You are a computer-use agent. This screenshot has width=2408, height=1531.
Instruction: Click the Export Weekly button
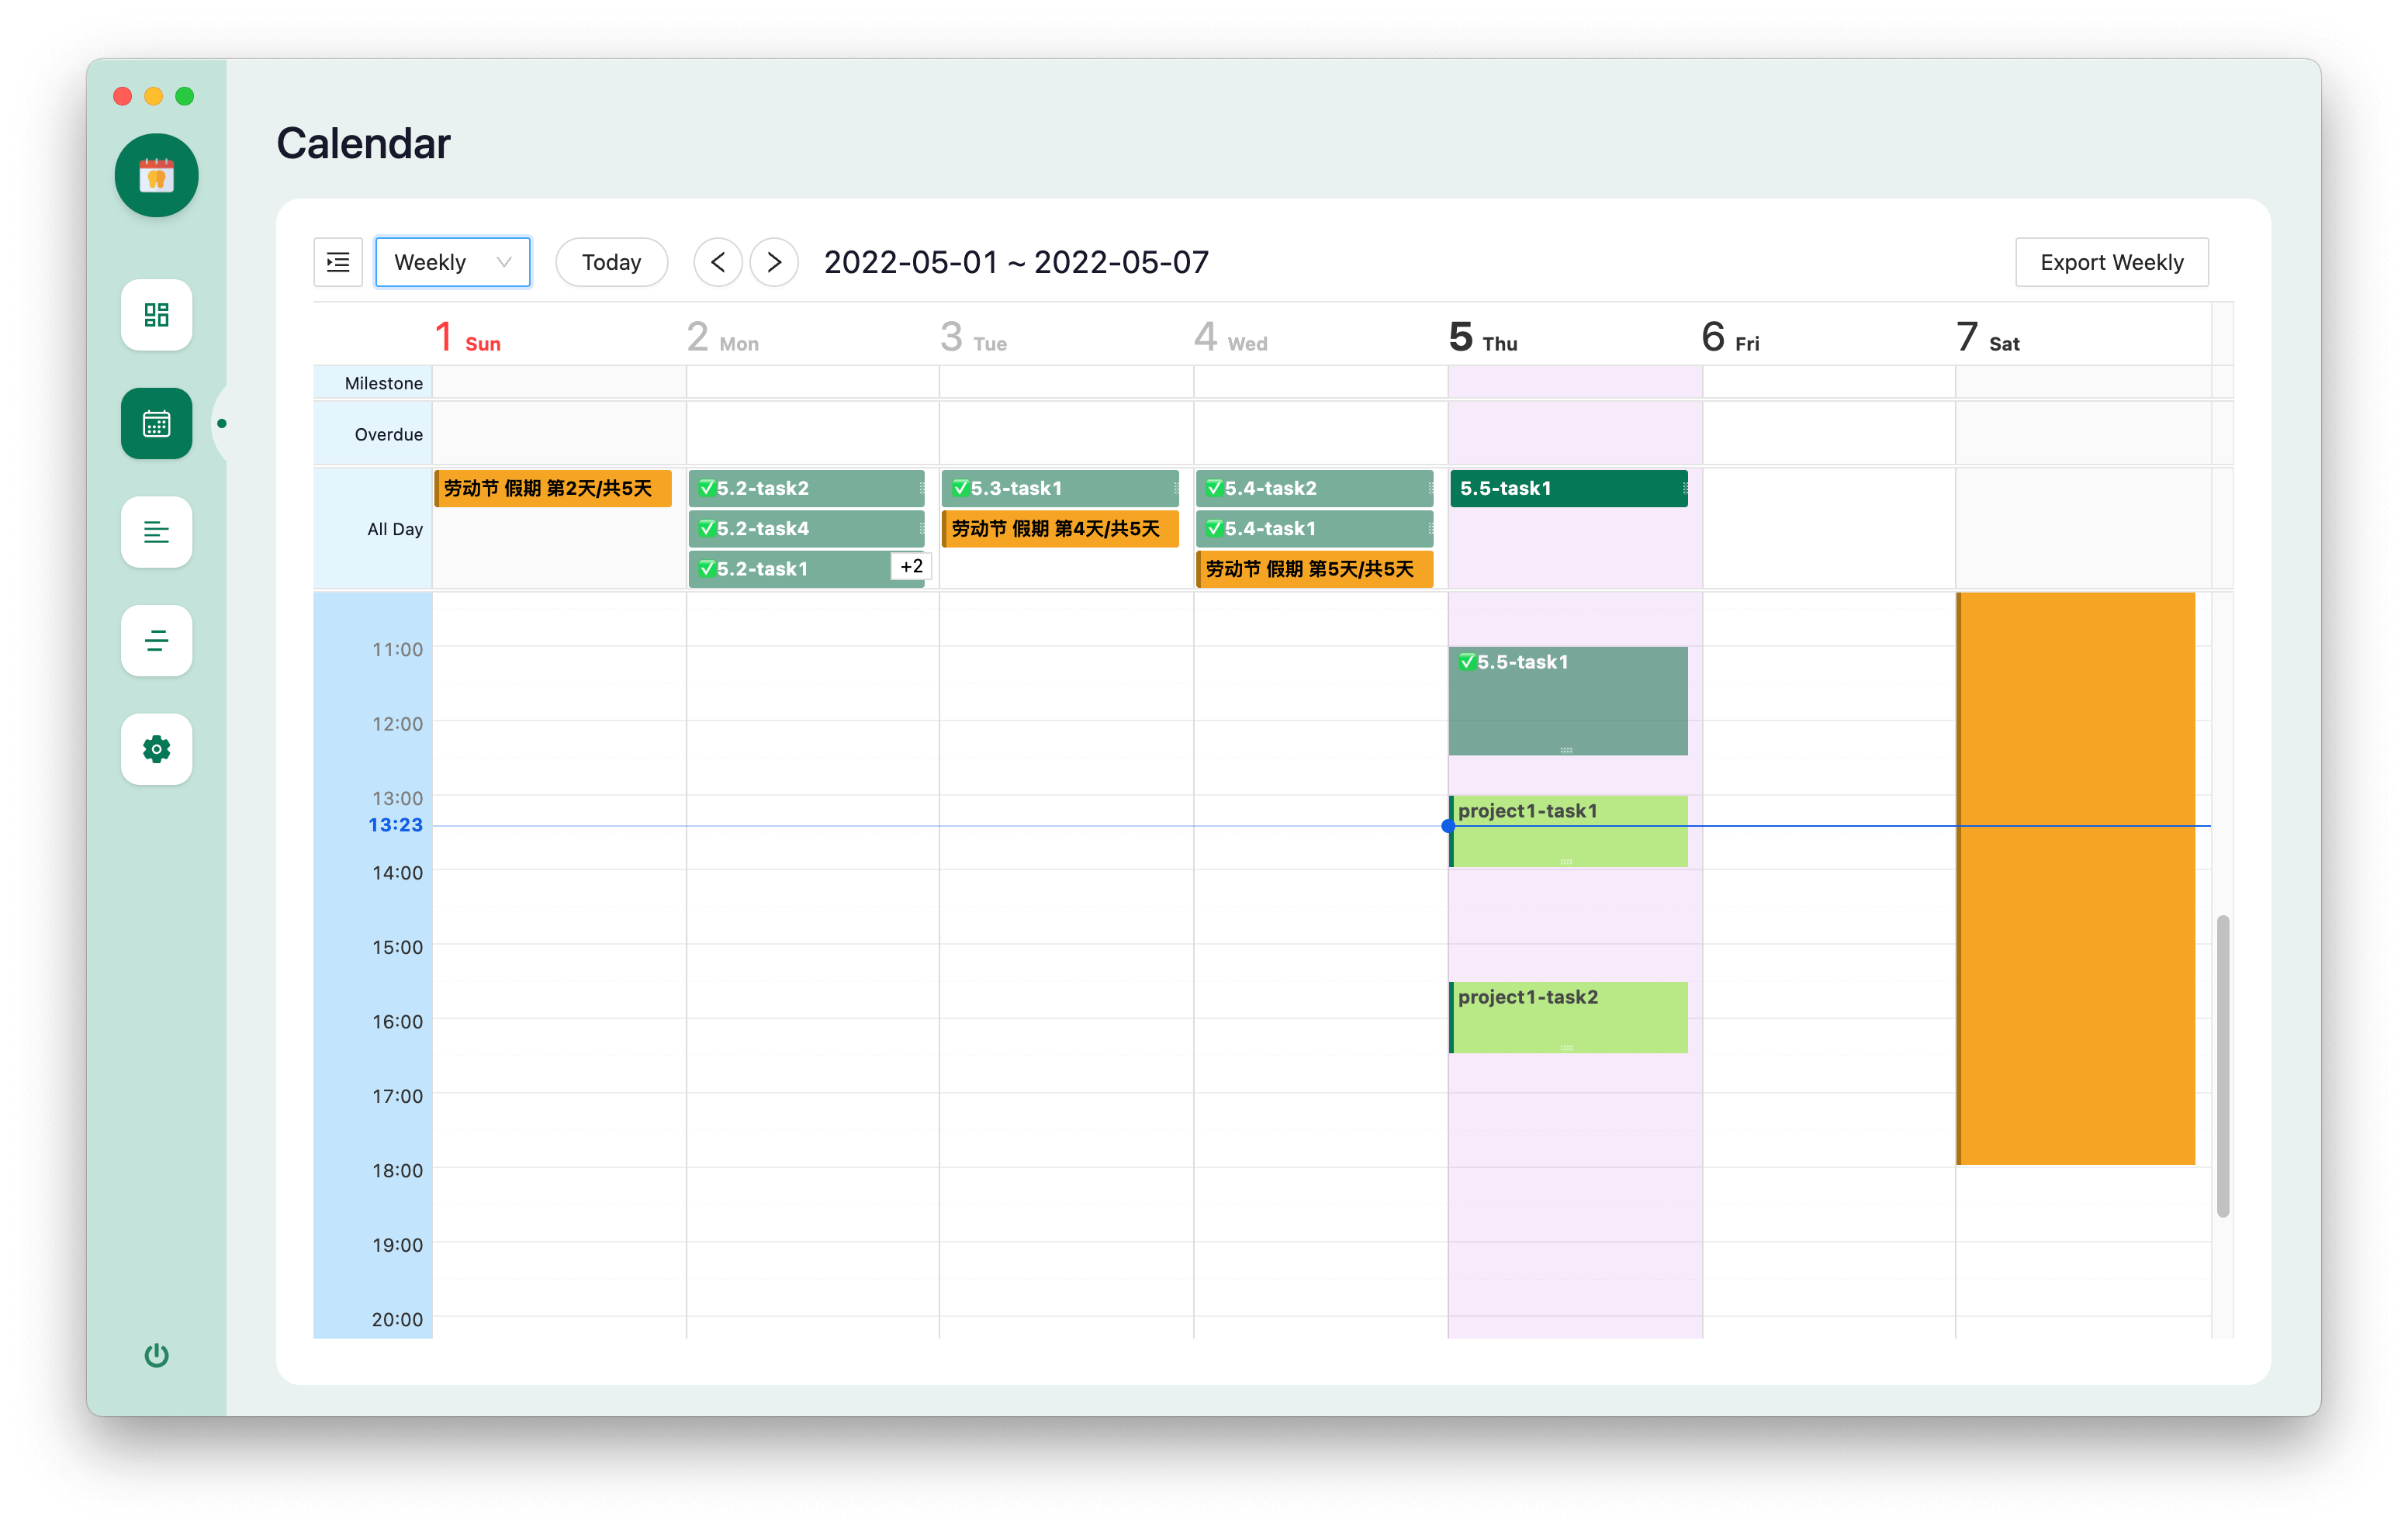pos(2111,262)
